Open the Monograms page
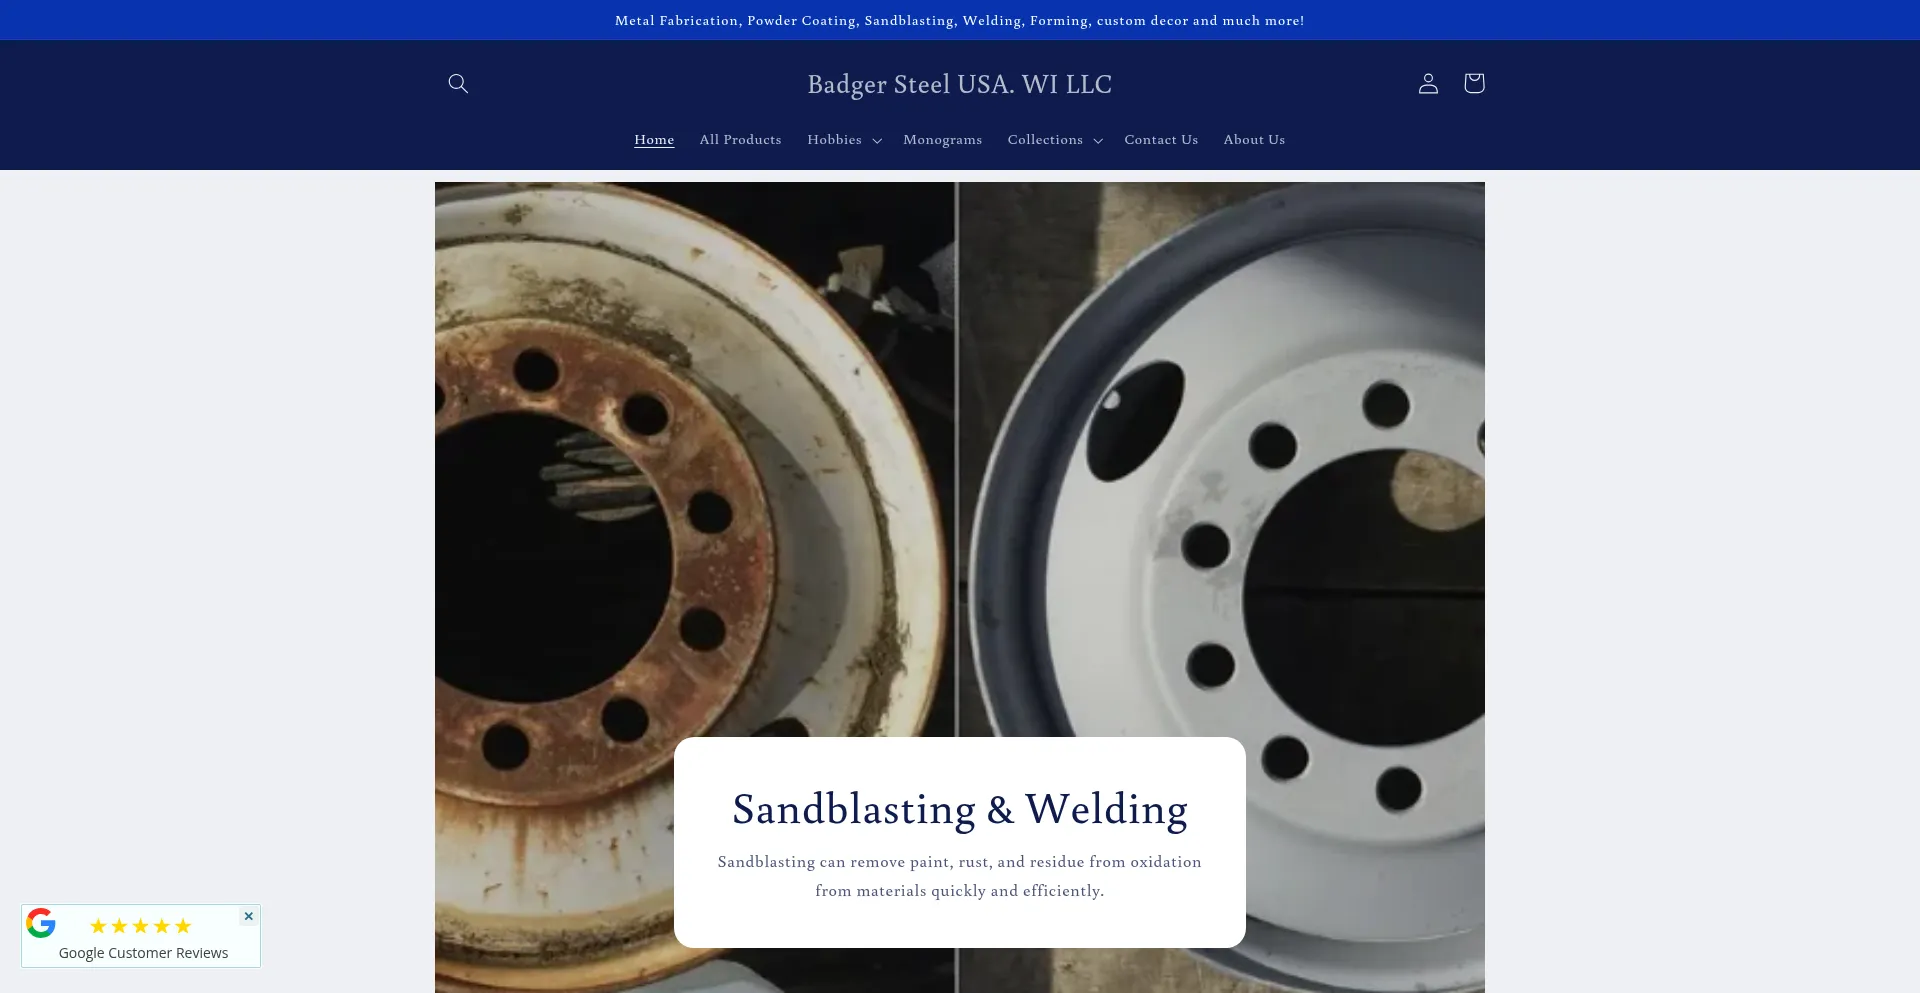 (x=943, y=140)
